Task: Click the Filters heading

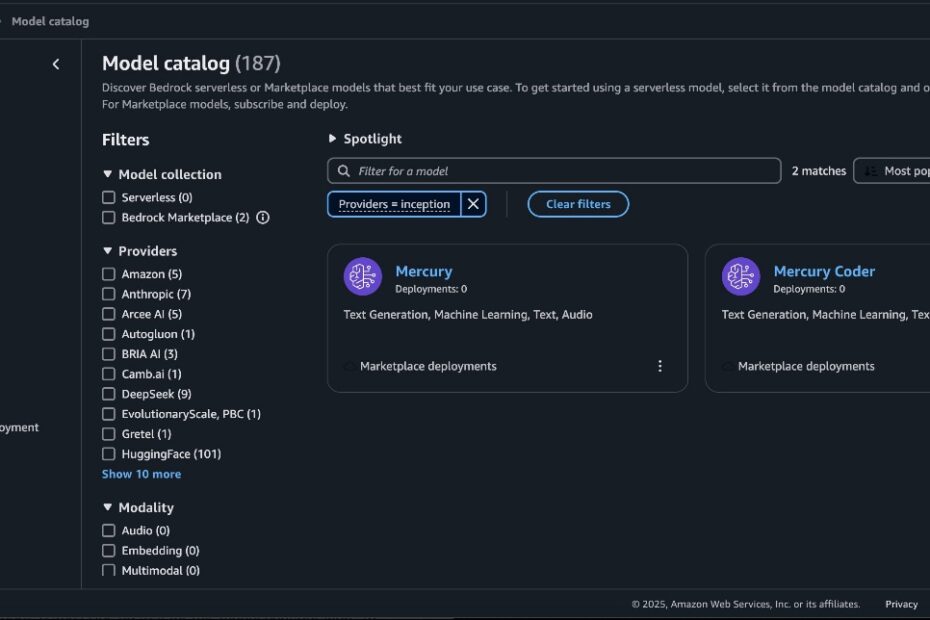Action: pyautogui.click(x=125, y=140)
